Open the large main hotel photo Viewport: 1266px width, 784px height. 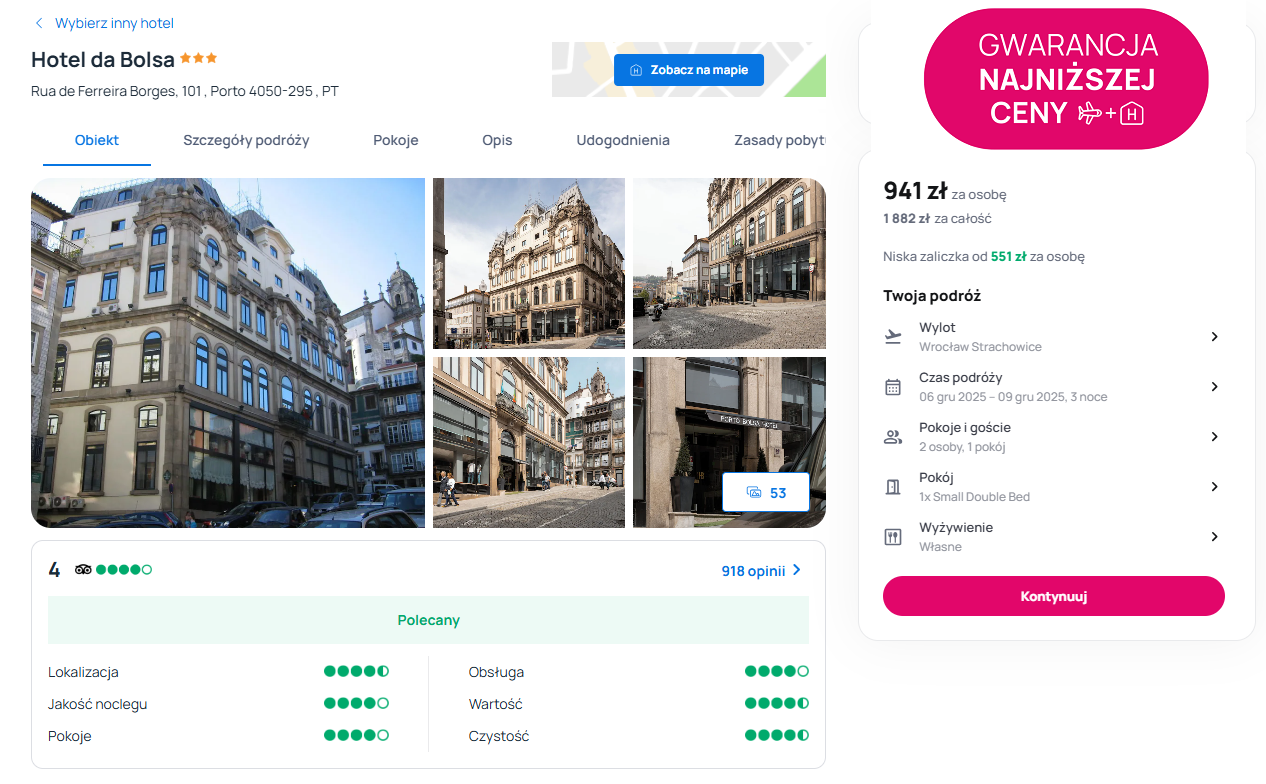tap(228, 352)
